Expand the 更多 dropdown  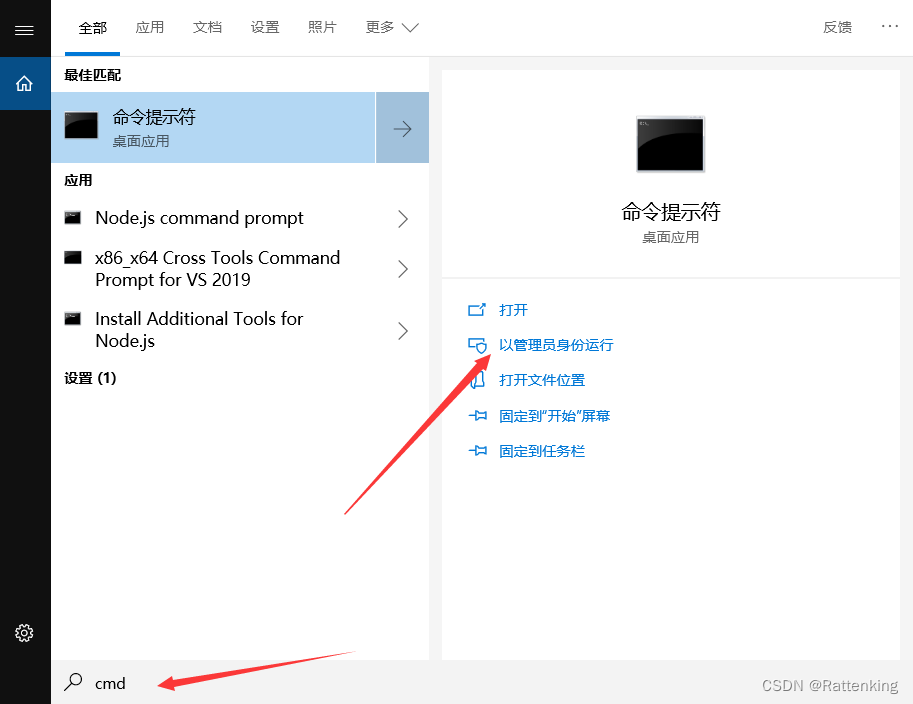pos(392,27)
